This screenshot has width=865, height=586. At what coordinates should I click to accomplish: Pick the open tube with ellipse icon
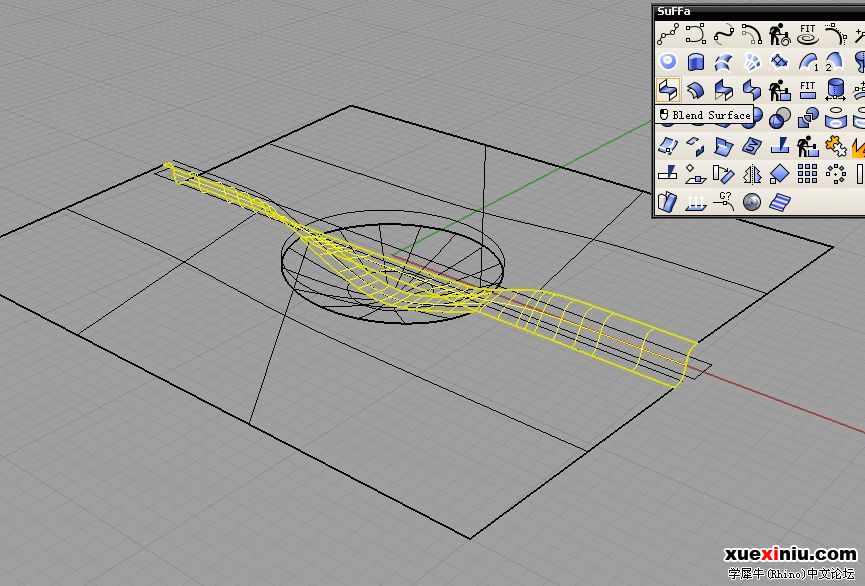[x=835, y=118]
